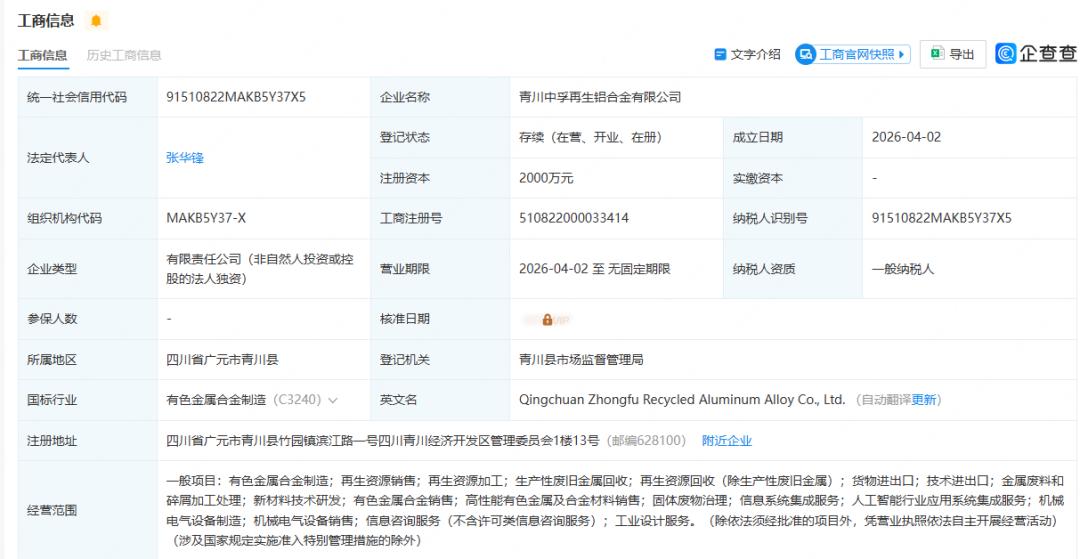Click 有色金属合金制造 industry text
This screenshot has width=1080, height=559.
pos(216,400)
